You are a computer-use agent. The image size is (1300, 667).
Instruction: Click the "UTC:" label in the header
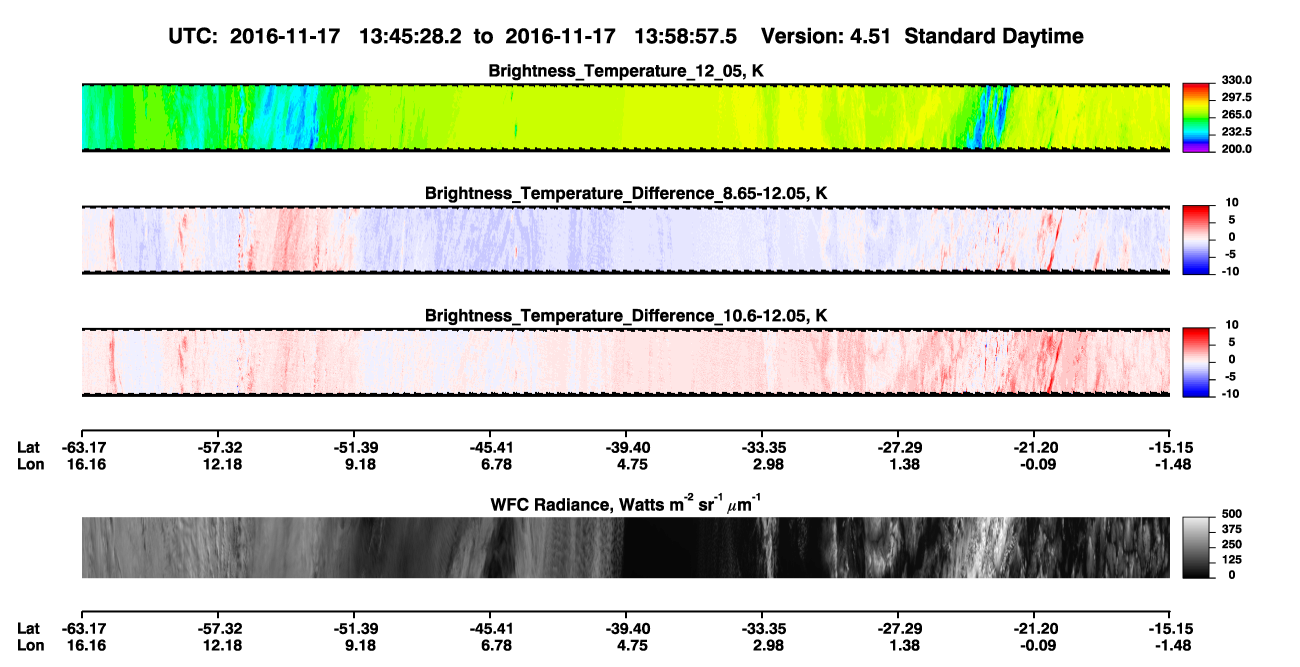pos(193,37)
